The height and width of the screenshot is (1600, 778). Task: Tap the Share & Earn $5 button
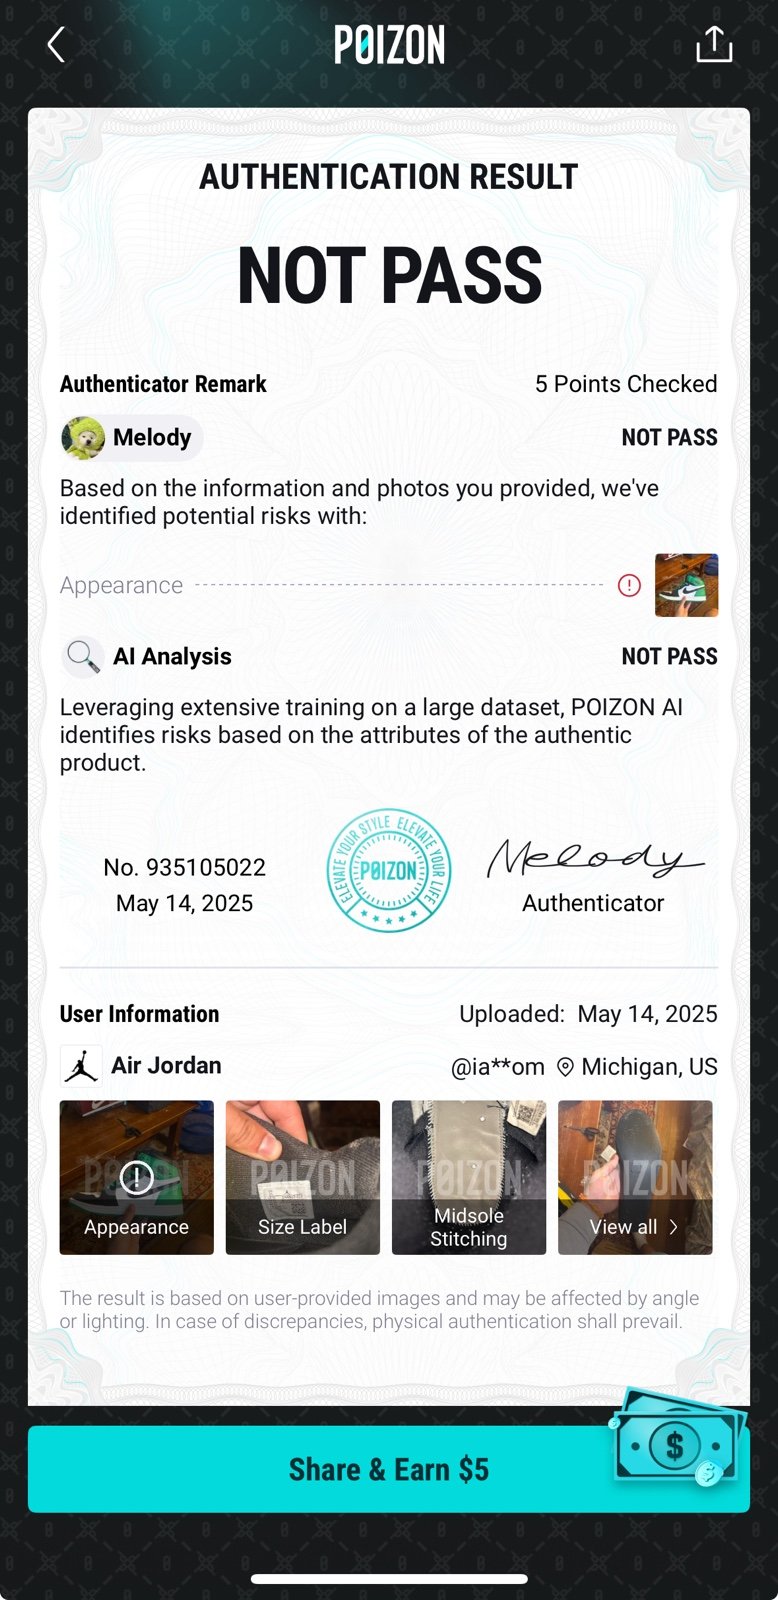[389, 1469]
